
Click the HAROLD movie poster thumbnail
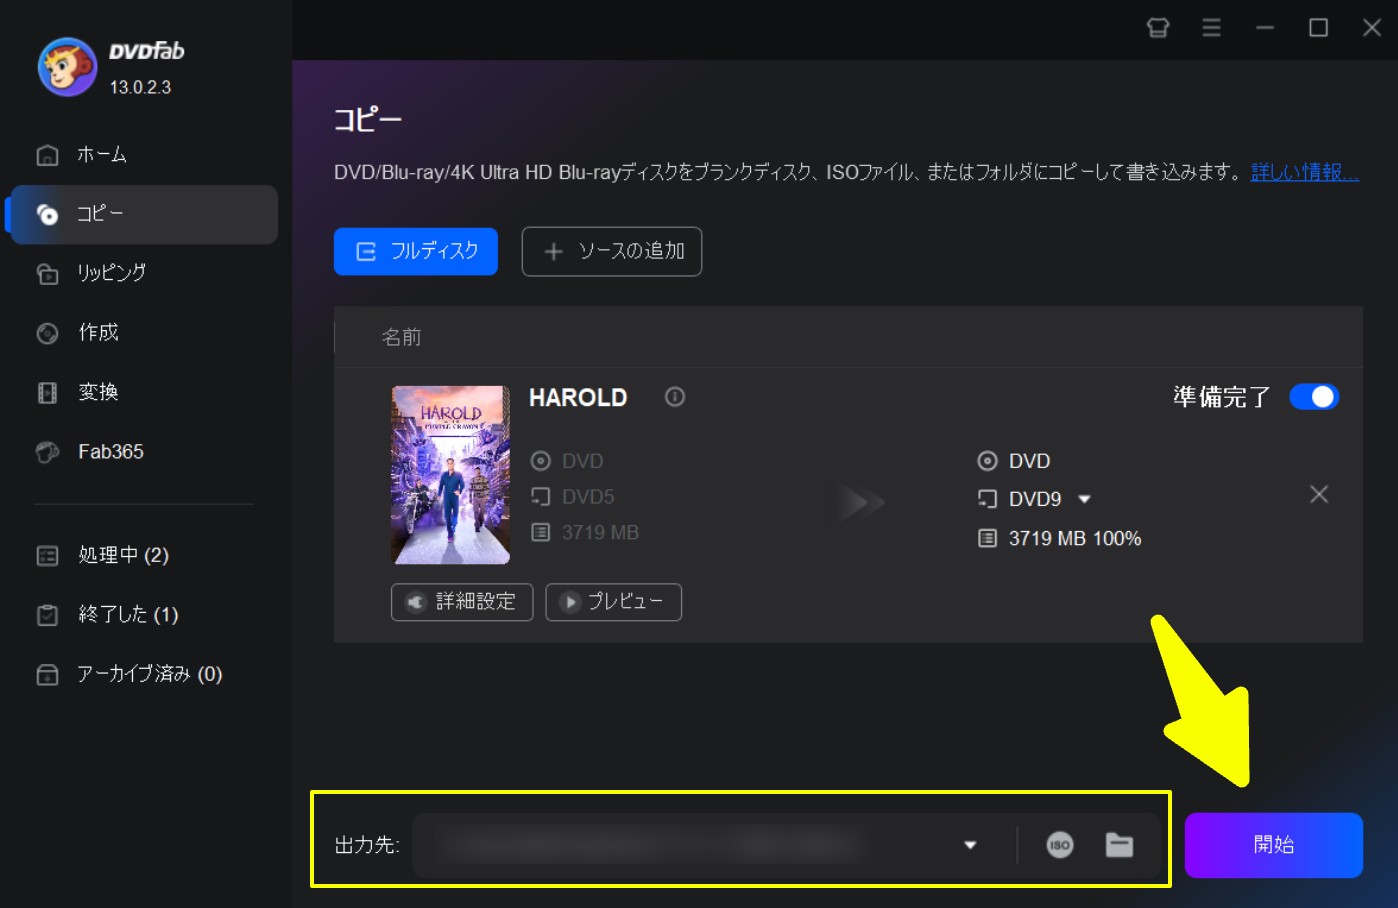[451, 475]
